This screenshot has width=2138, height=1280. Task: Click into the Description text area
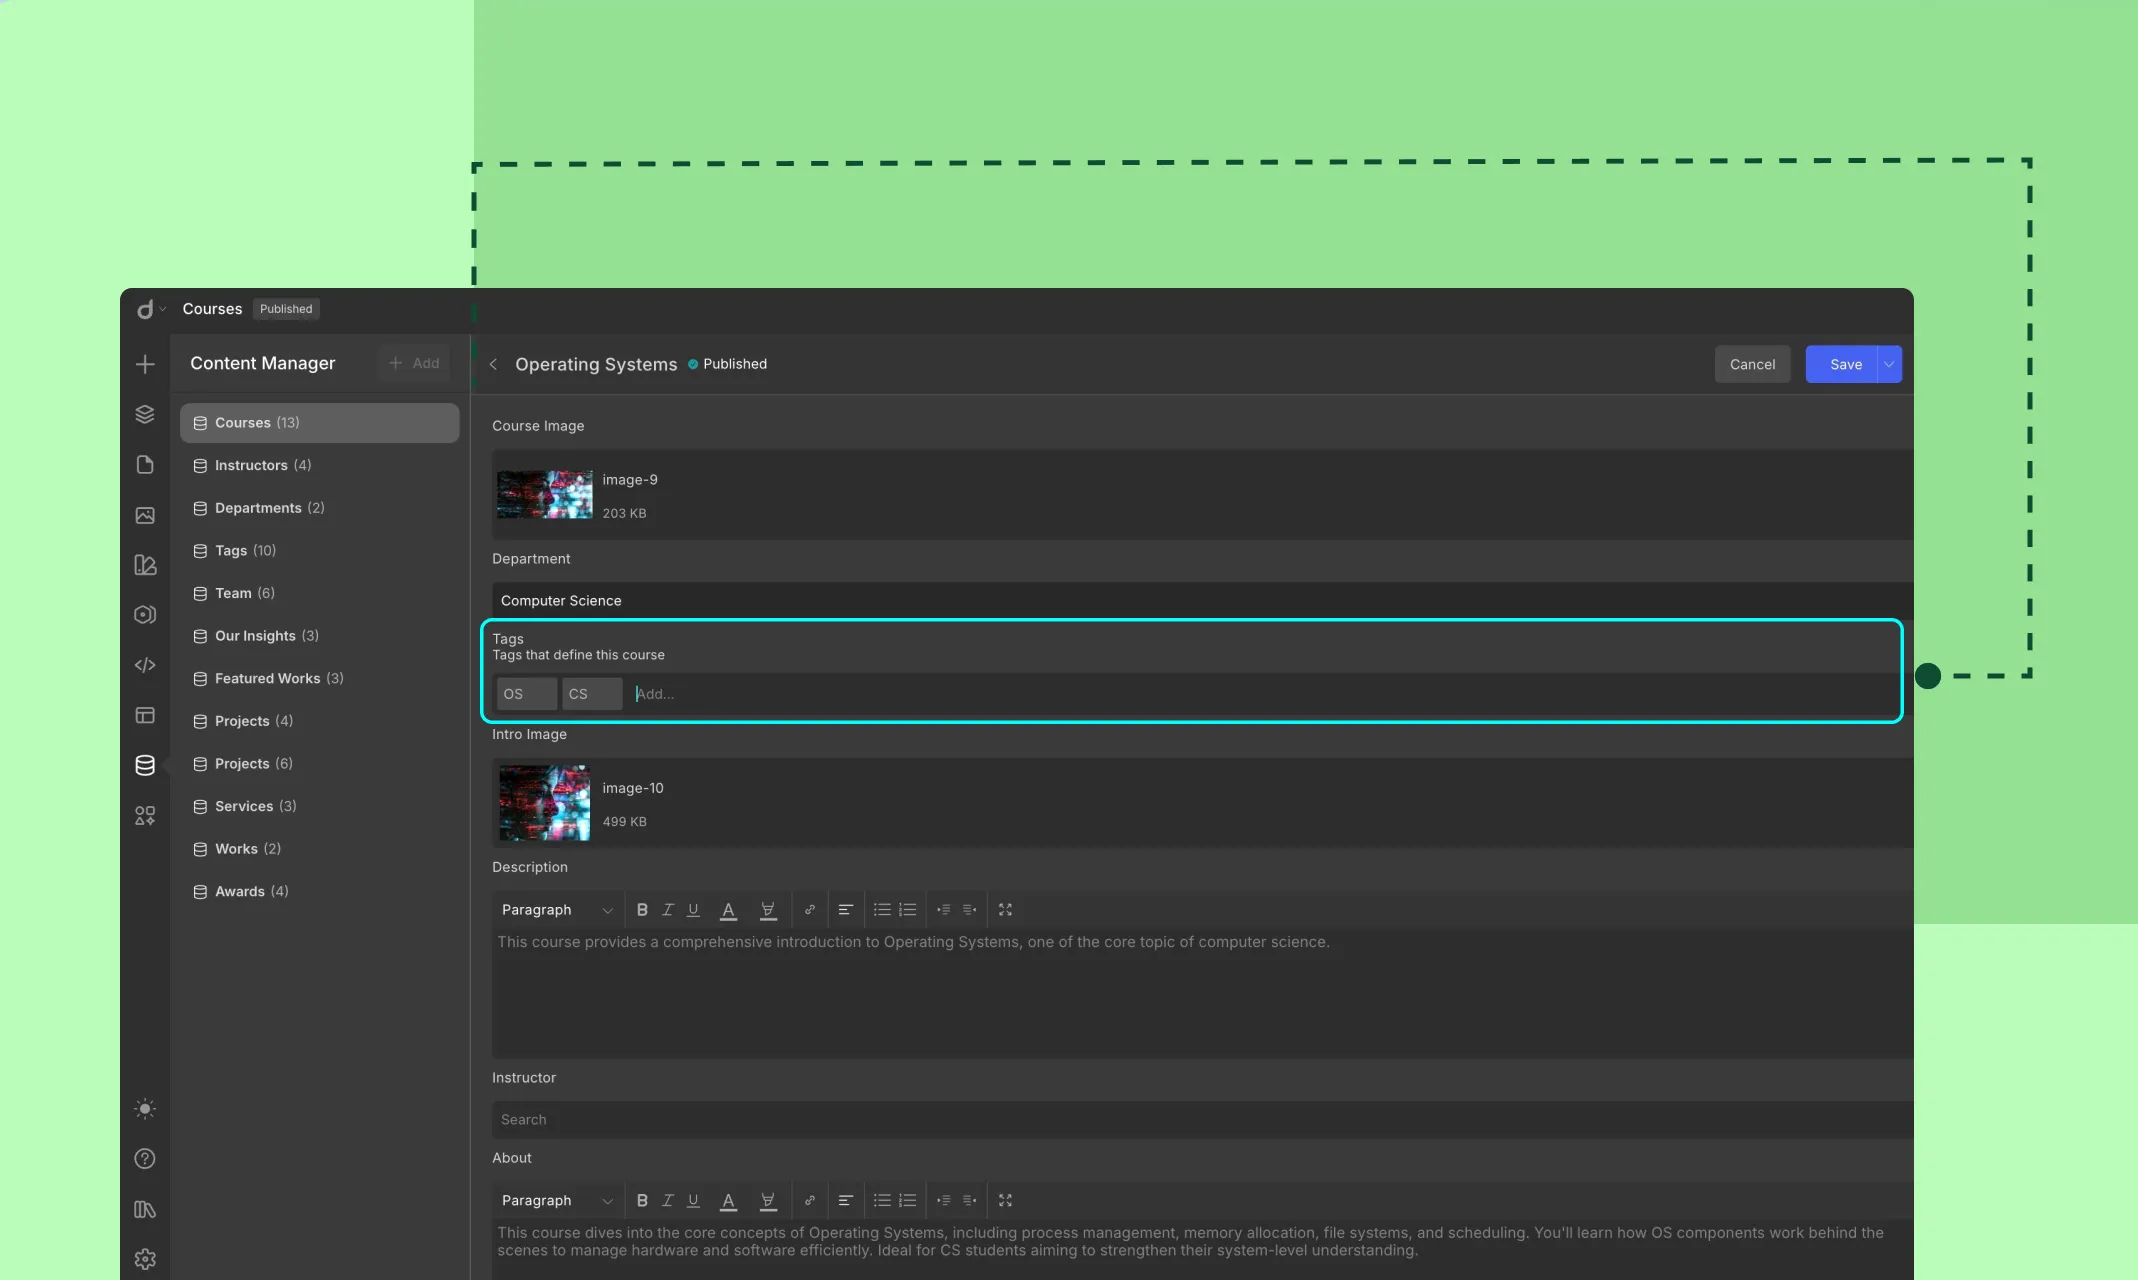click(1202, 993)
